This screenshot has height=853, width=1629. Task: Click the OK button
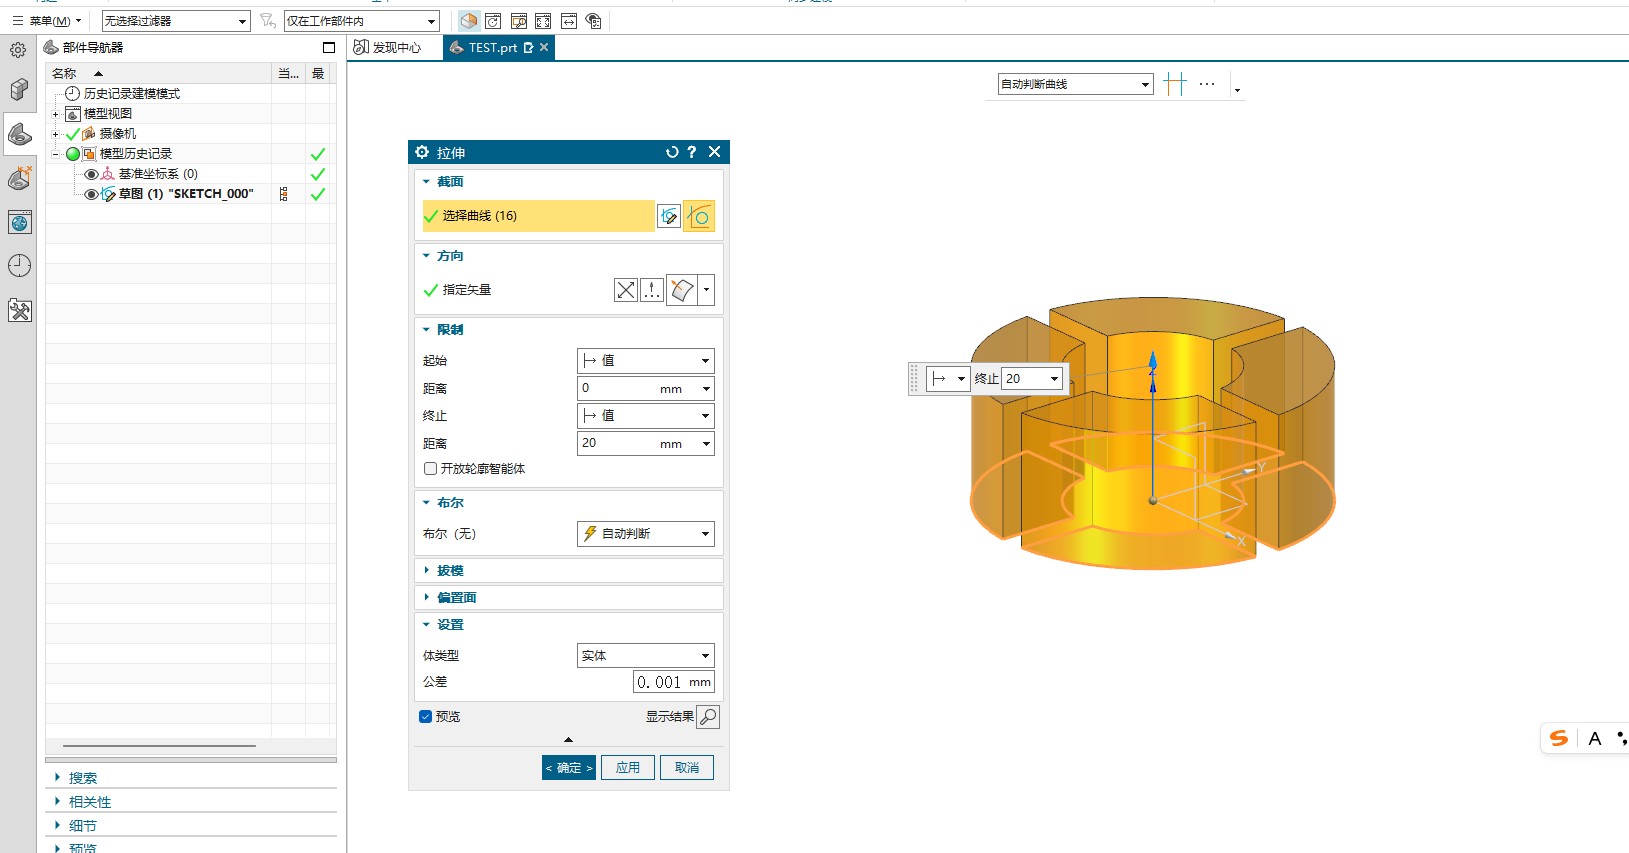point(569,768)
